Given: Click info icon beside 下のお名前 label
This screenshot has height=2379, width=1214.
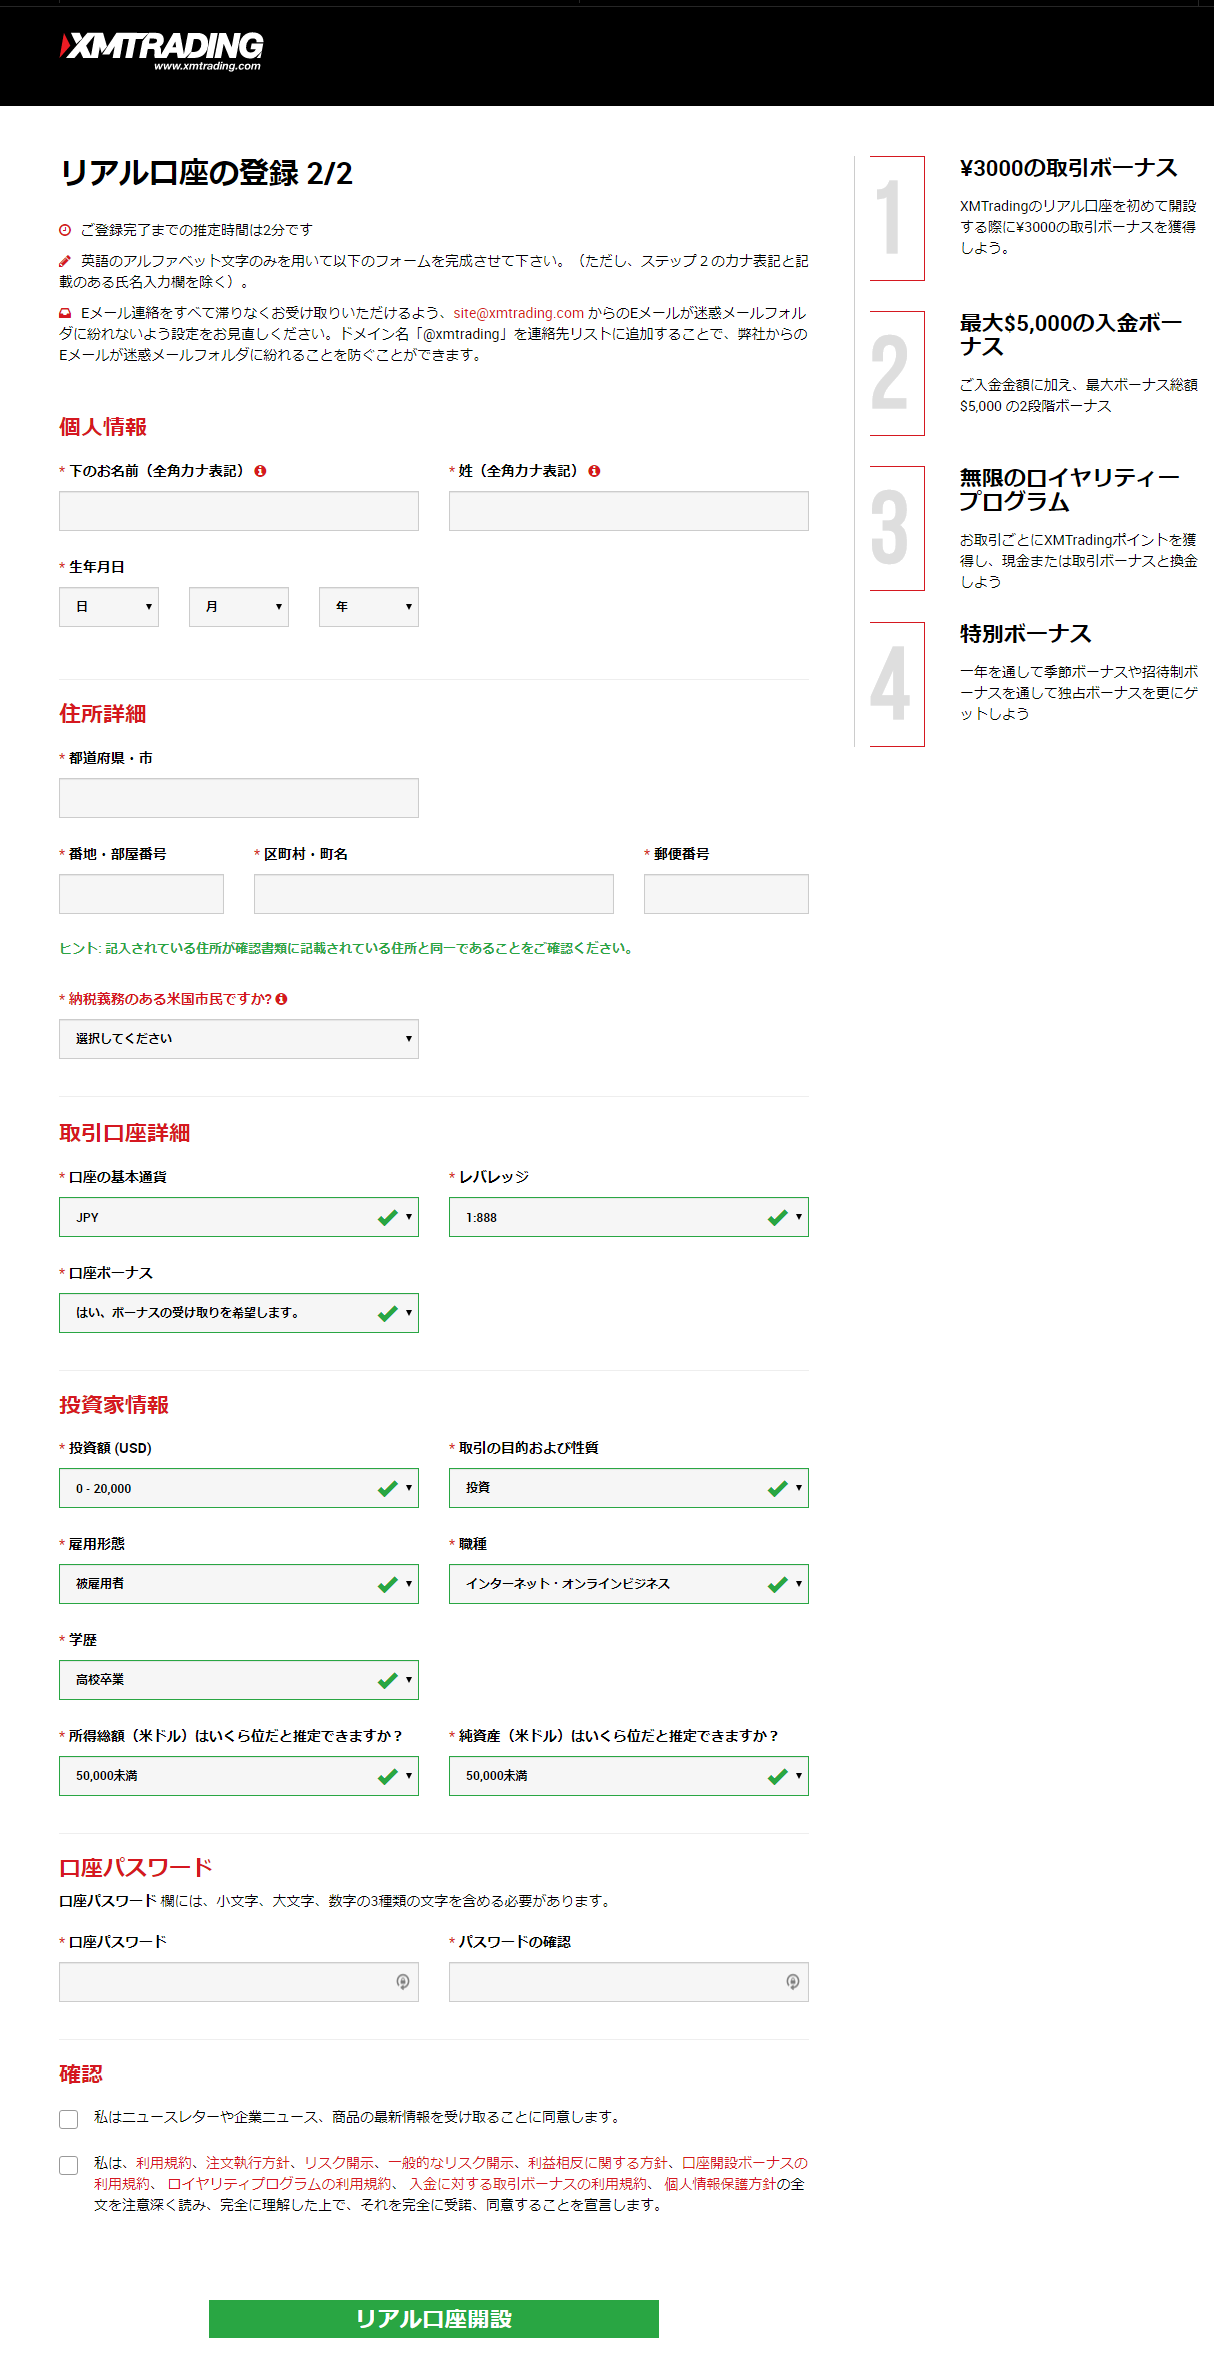Looking at the screenshot, I should click(x=260, y=471).
